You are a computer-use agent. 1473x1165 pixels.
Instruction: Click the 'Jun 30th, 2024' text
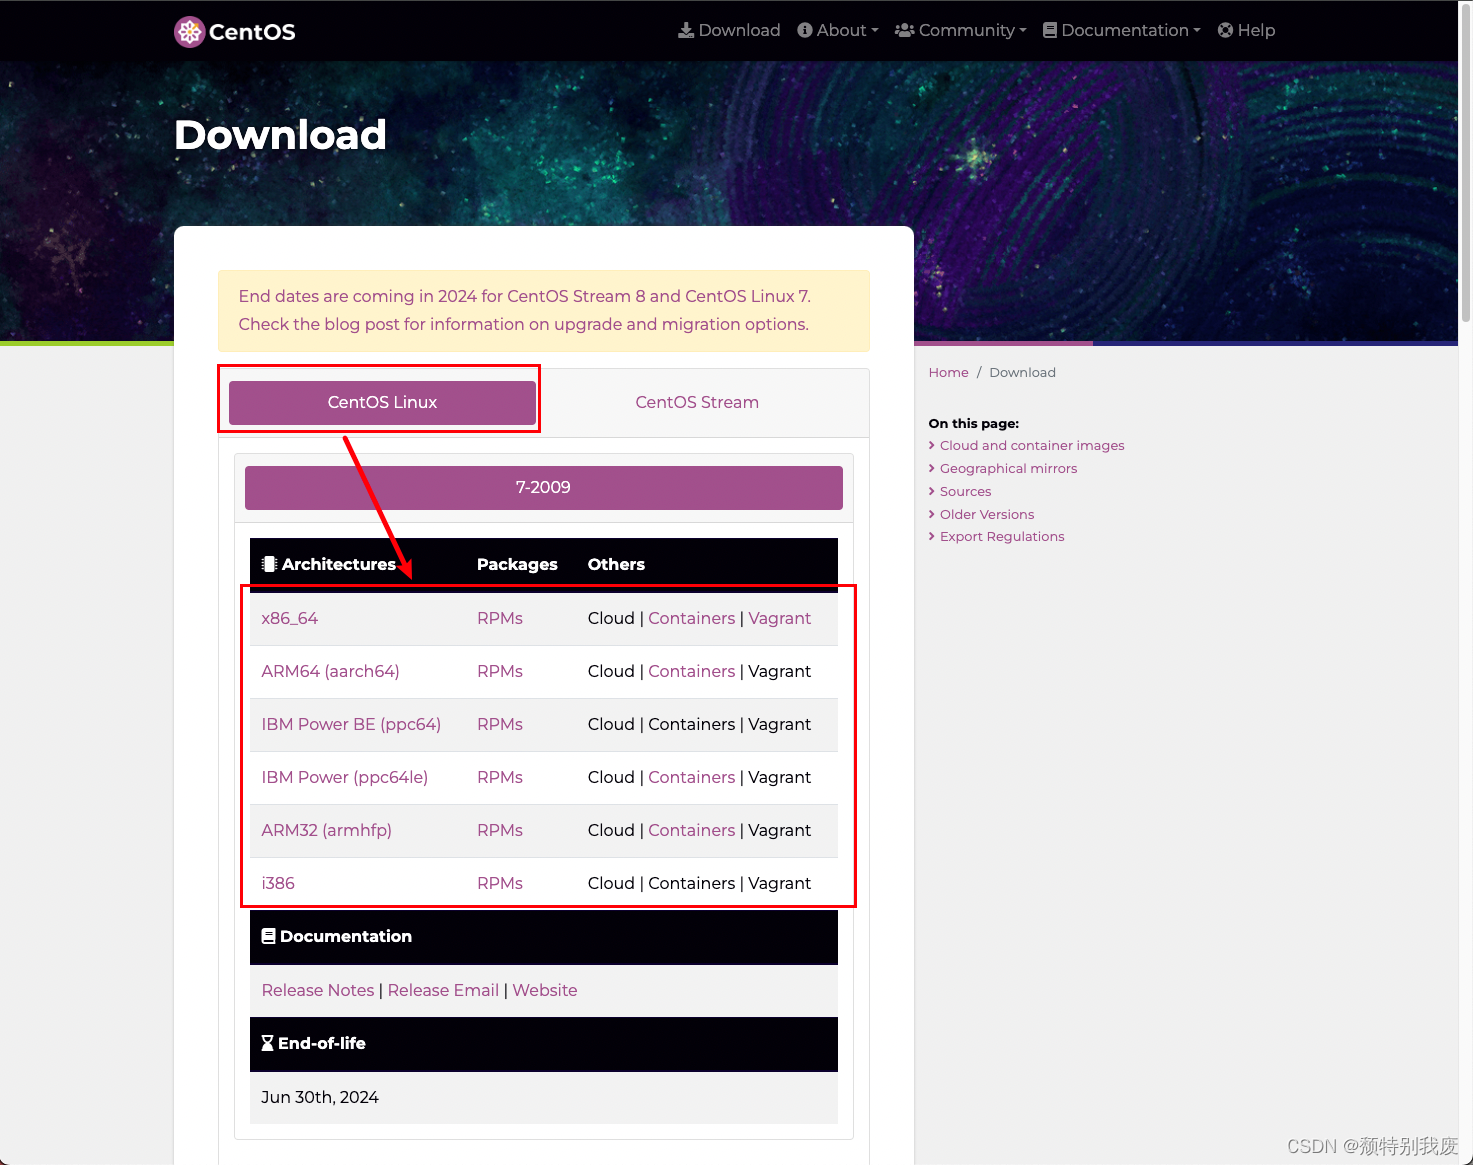pos(320,1097)
